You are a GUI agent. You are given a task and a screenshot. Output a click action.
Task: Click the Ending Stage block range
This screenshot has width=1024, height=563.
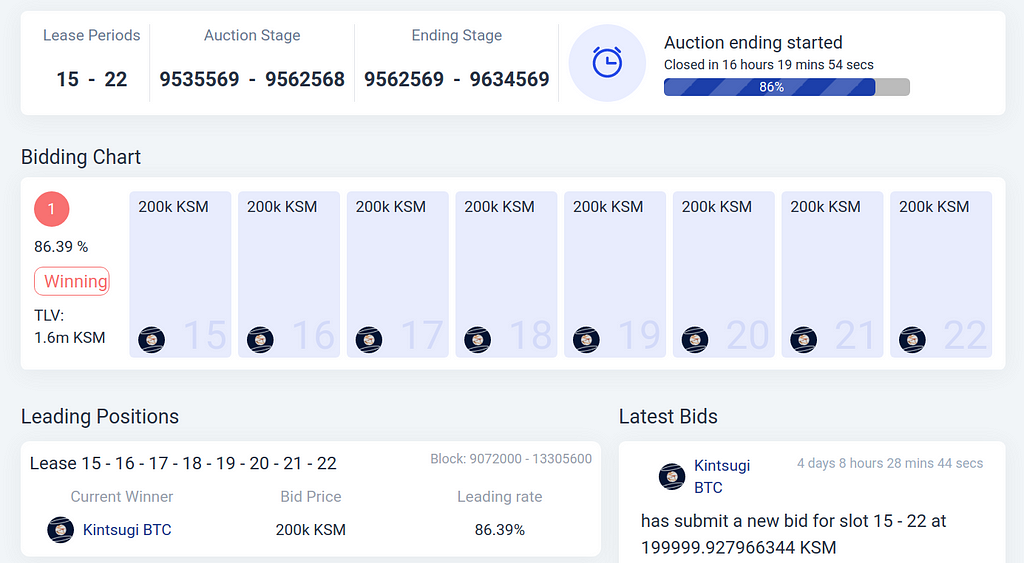(x=456, y=79)
